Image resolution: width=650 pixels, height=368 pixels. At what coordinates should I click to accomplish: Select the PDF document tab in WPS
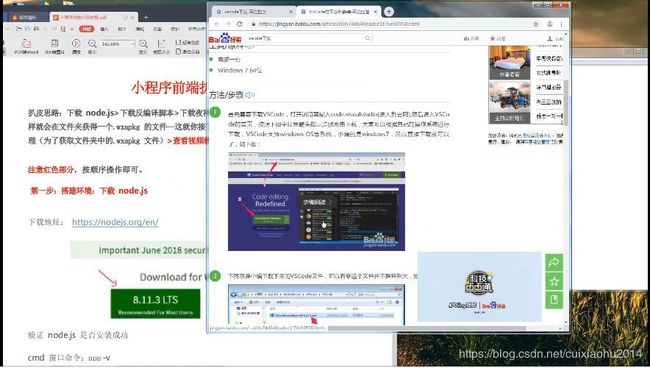pyautogui.click(x=93, y=17)
